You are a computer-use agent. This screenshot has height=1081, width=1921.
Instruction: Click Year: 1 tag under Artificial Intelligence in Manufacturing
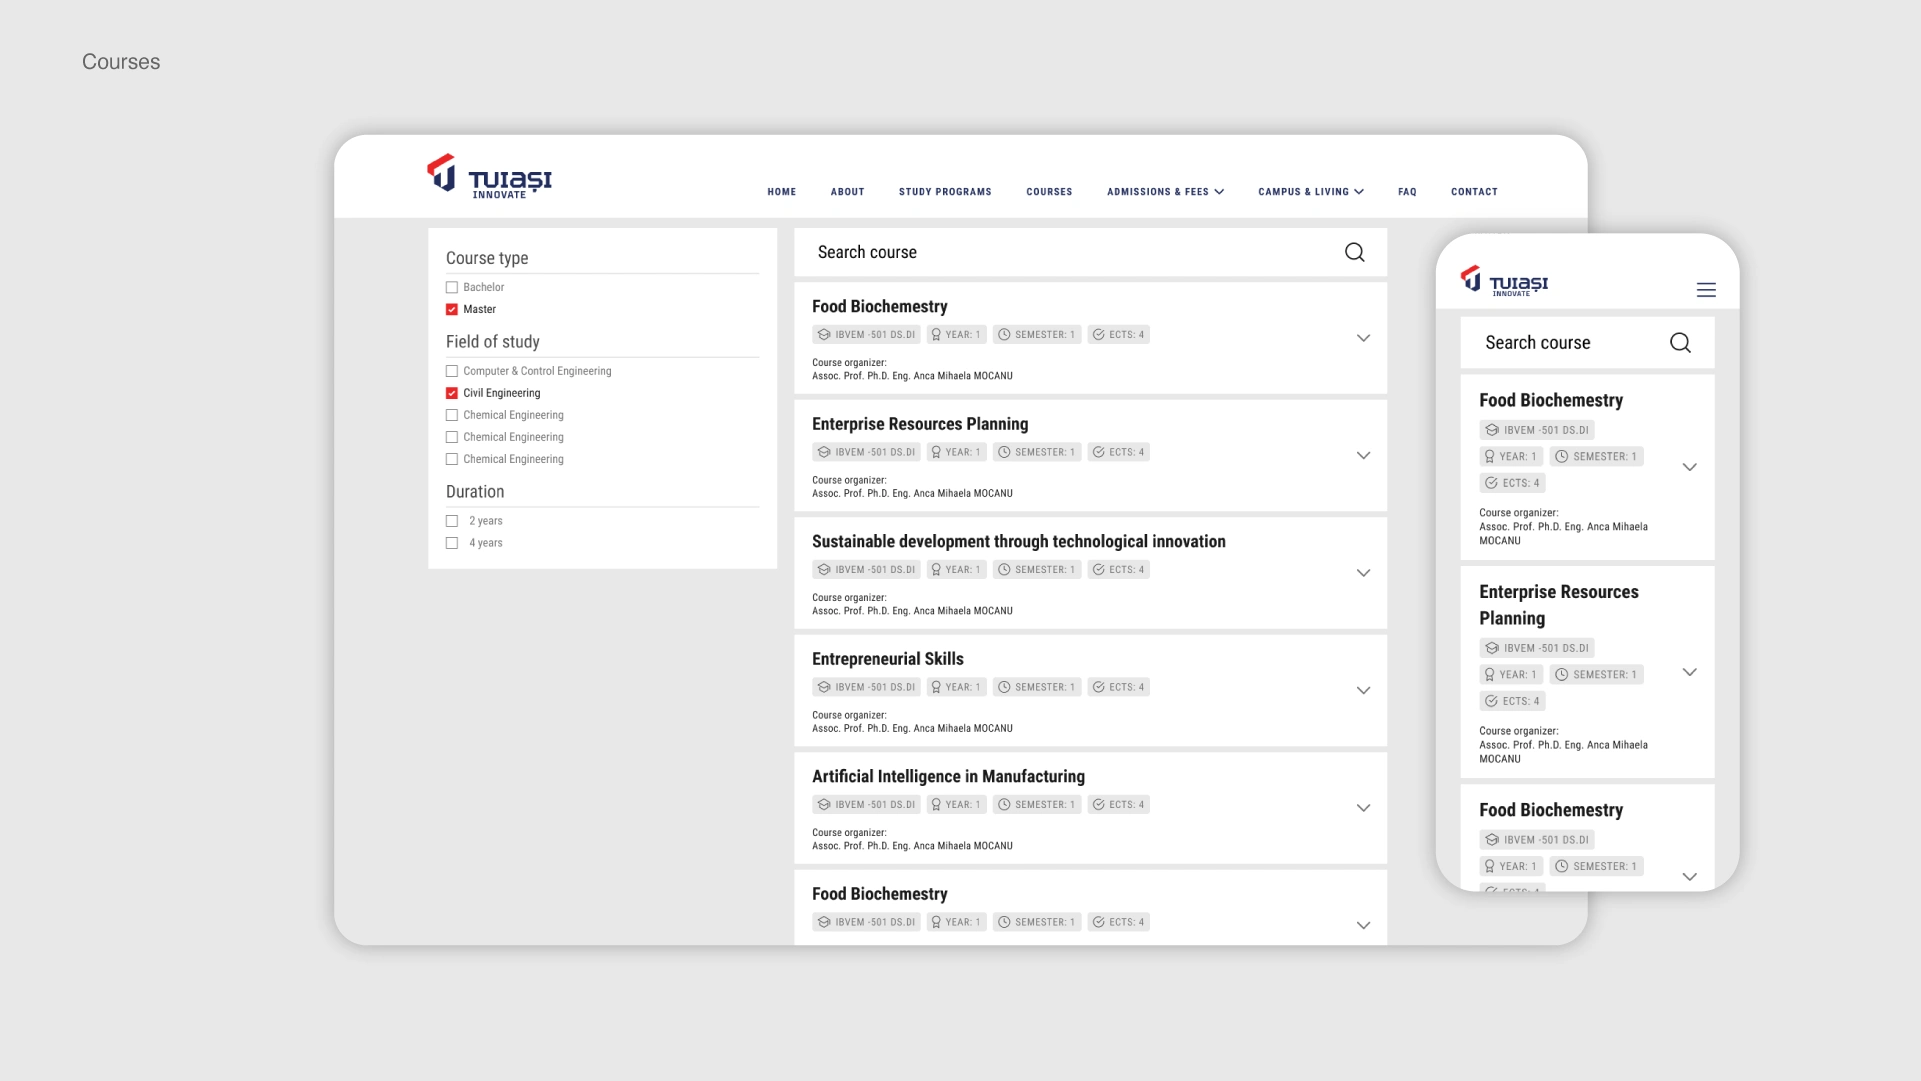coord(956,805)
